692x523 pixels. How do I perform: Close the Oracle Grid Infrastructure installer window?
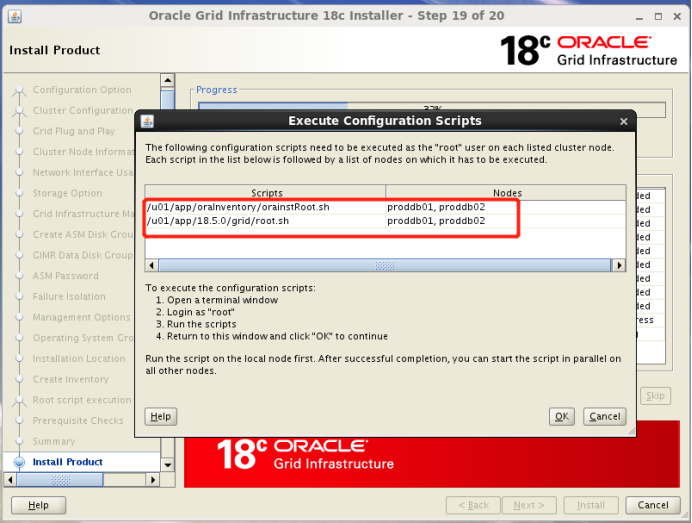(677, 17)
